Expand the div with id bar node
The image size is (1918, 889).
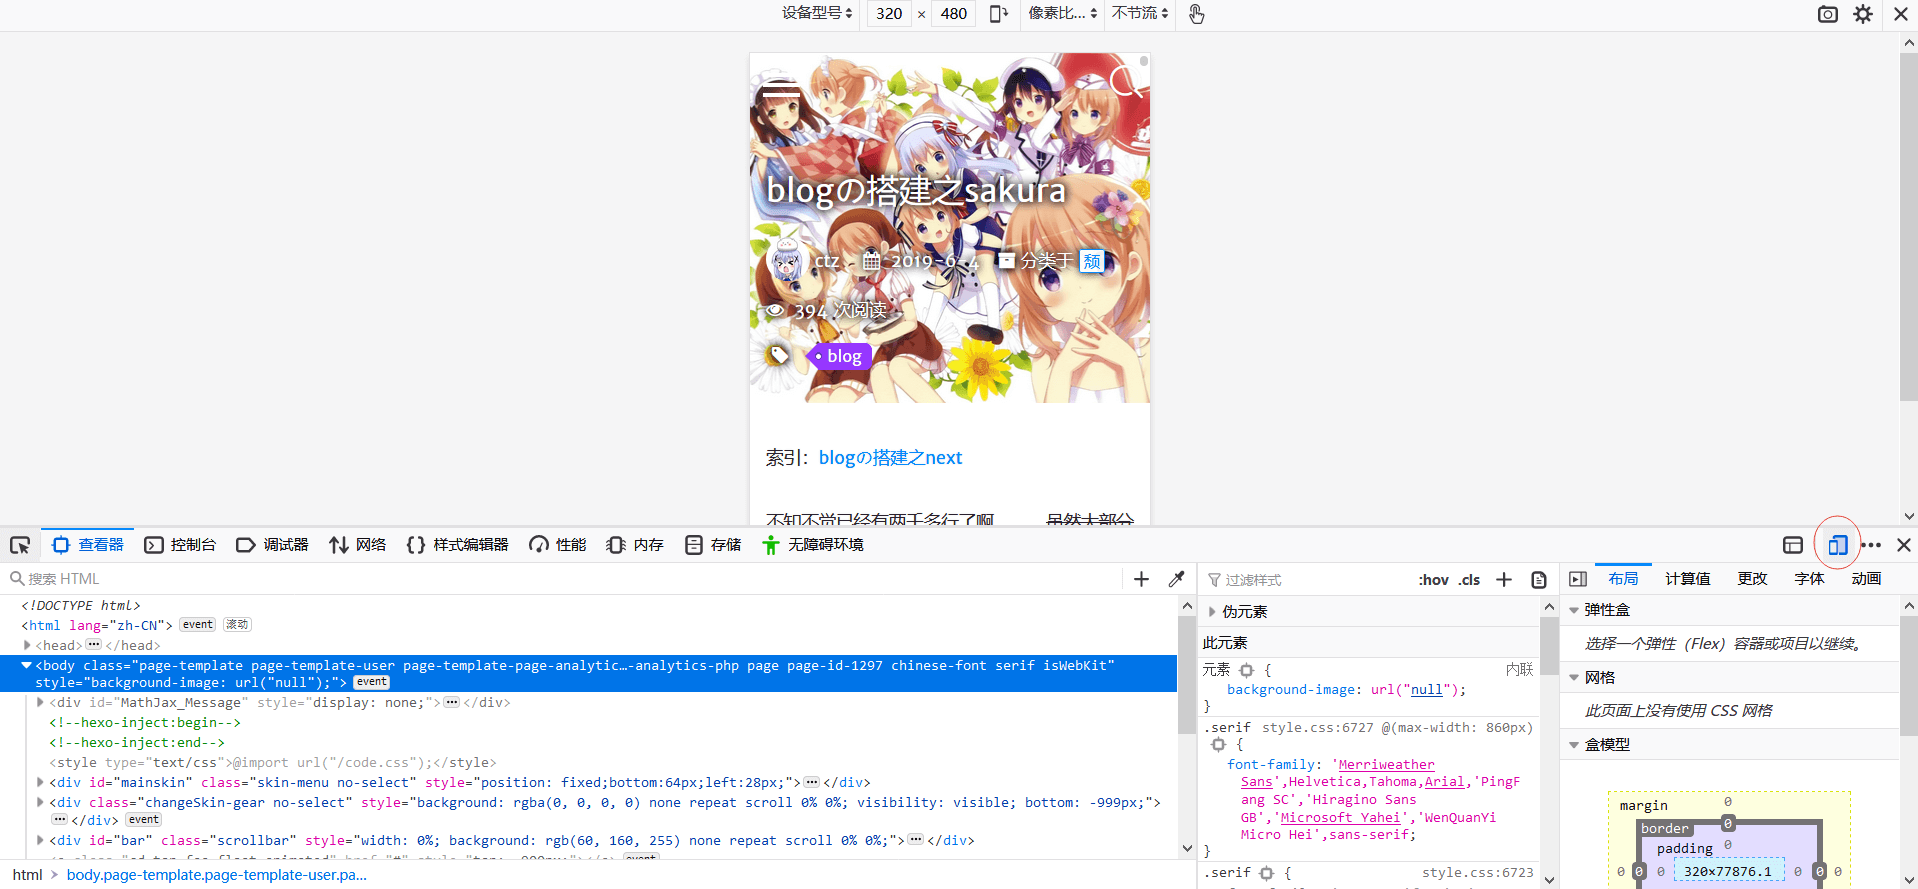click(x=40, y=840)
